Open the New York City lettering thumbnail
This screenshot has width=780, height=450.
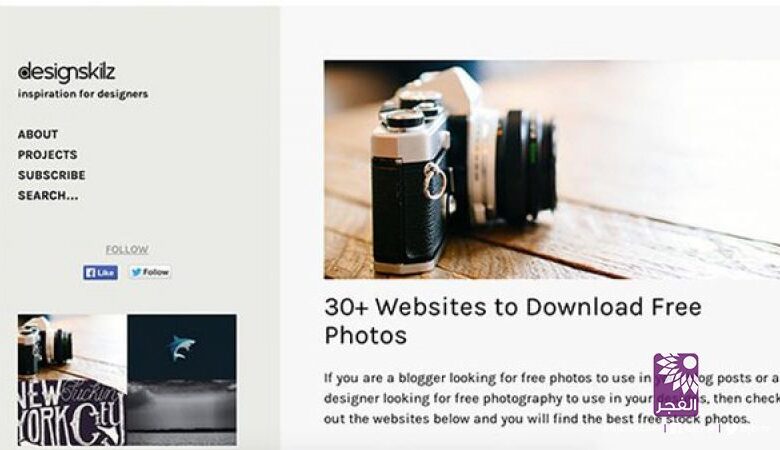click(73, 413)
